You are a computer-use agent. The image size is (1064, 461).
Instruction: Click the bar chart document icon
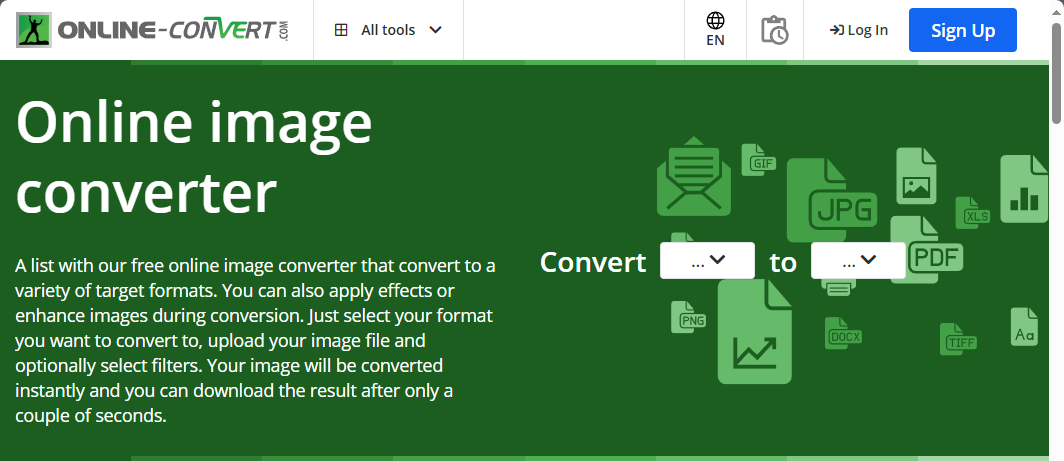[x=1023, y=188]
